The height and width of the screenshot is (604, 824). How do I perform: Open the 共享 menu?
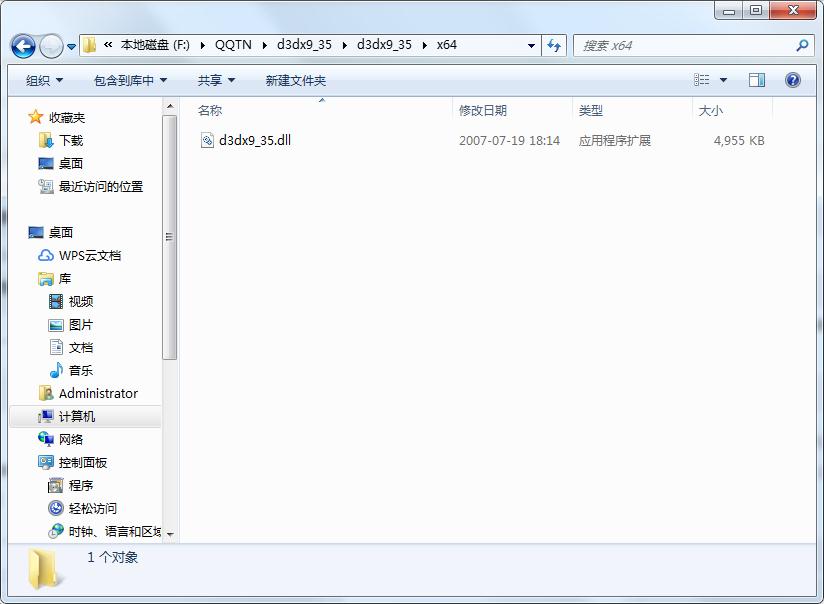click(x=216, y=80)
